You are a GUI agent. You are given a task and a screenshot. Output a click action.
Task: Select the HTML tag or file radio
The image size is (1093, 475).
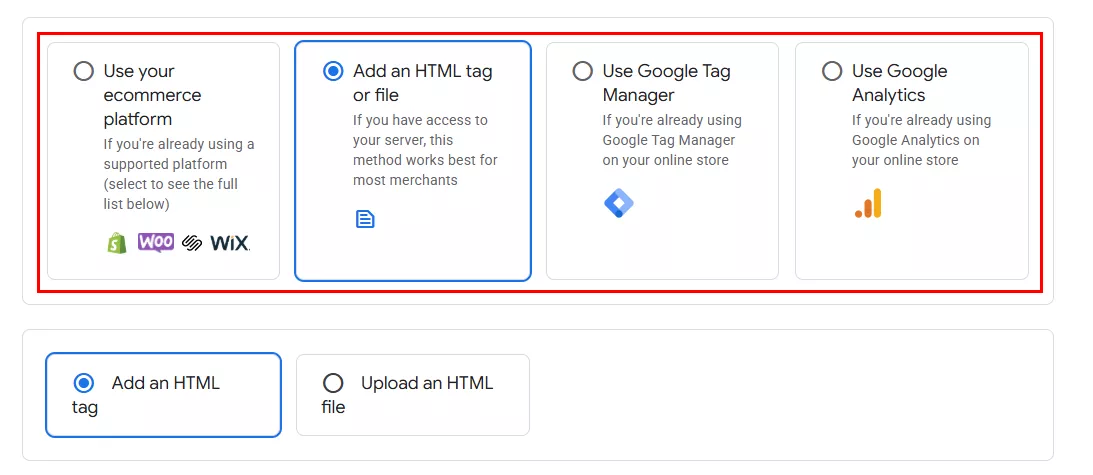334,71
